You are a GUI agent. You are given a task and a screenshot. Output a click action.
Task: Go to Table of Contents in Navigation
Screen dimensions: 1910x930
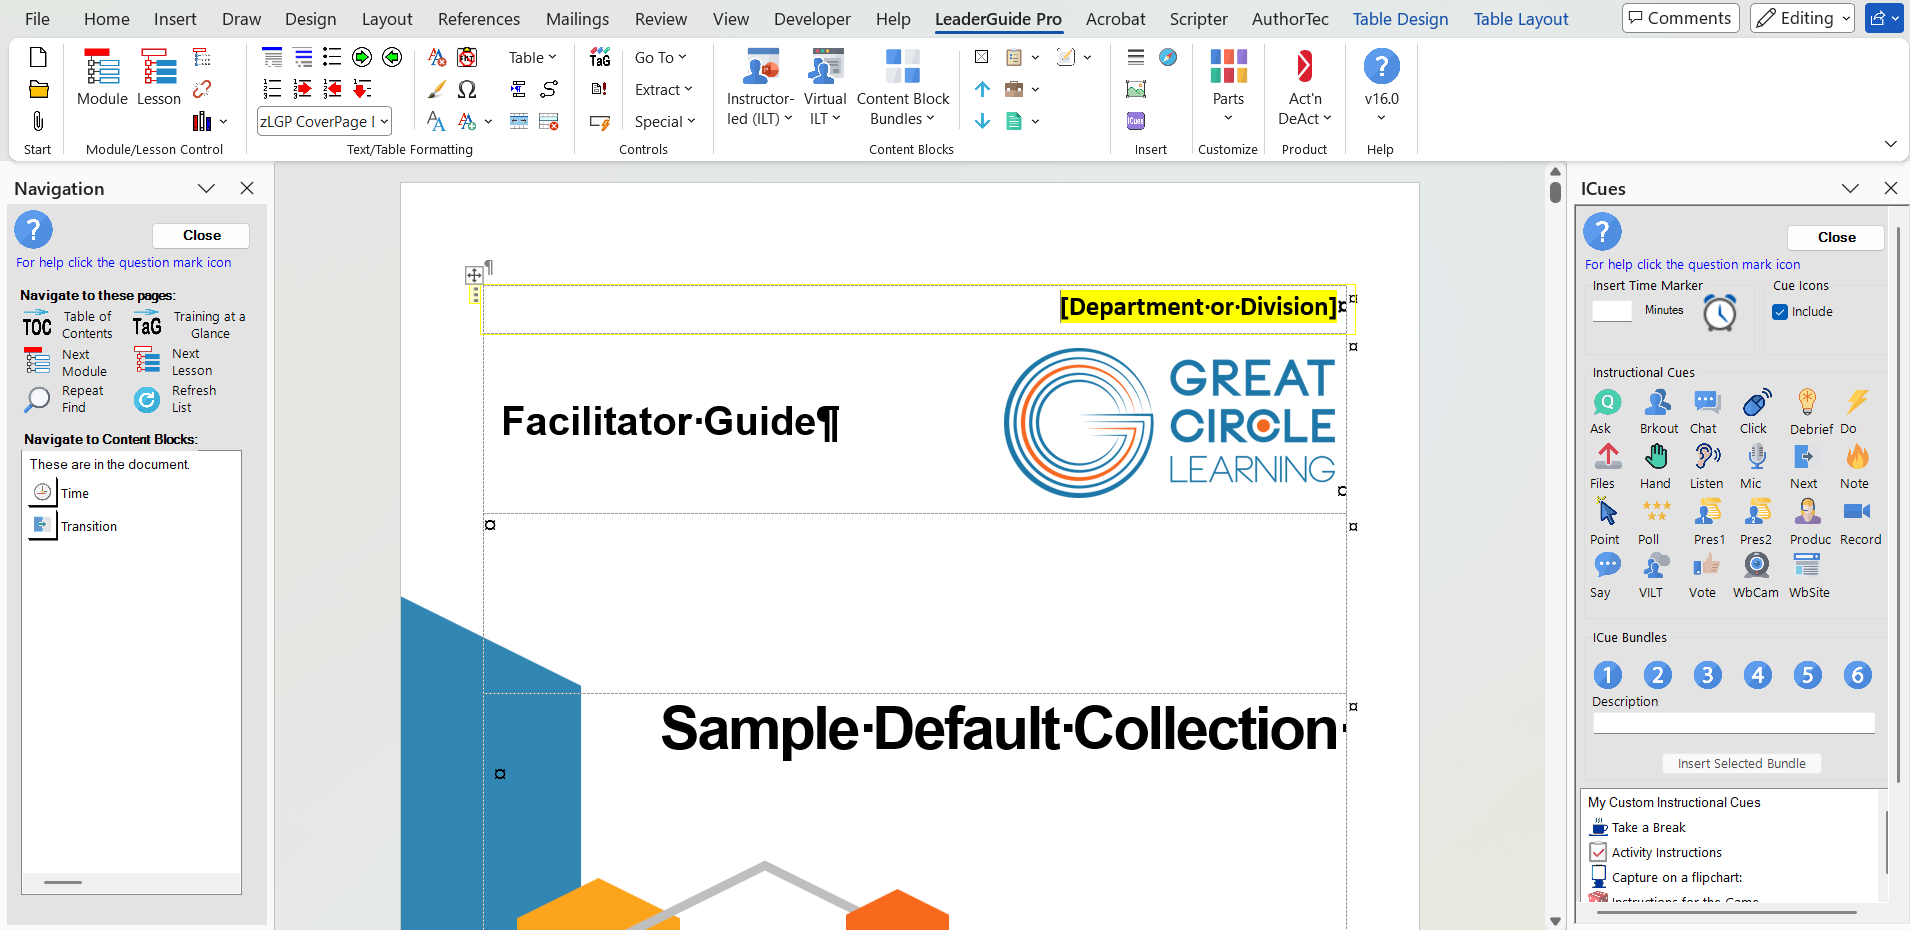pos(68,325)
